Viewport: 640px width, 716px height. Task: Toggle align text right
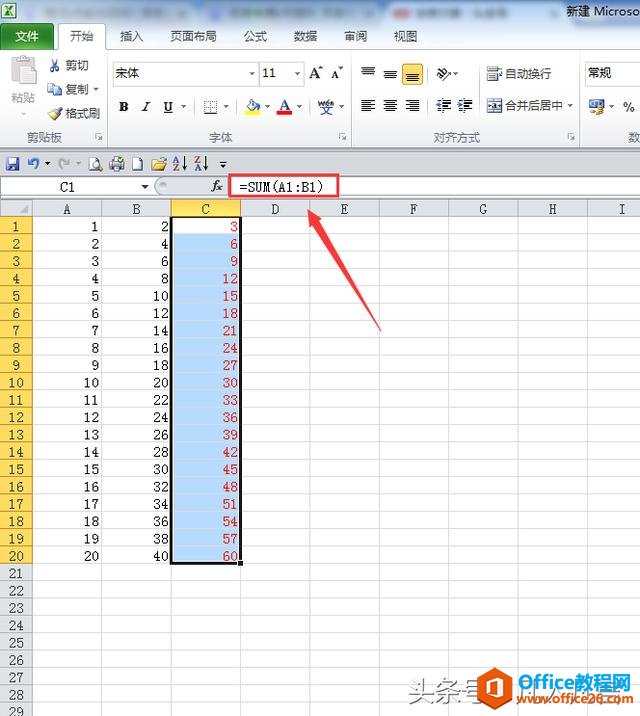point(412,105)
